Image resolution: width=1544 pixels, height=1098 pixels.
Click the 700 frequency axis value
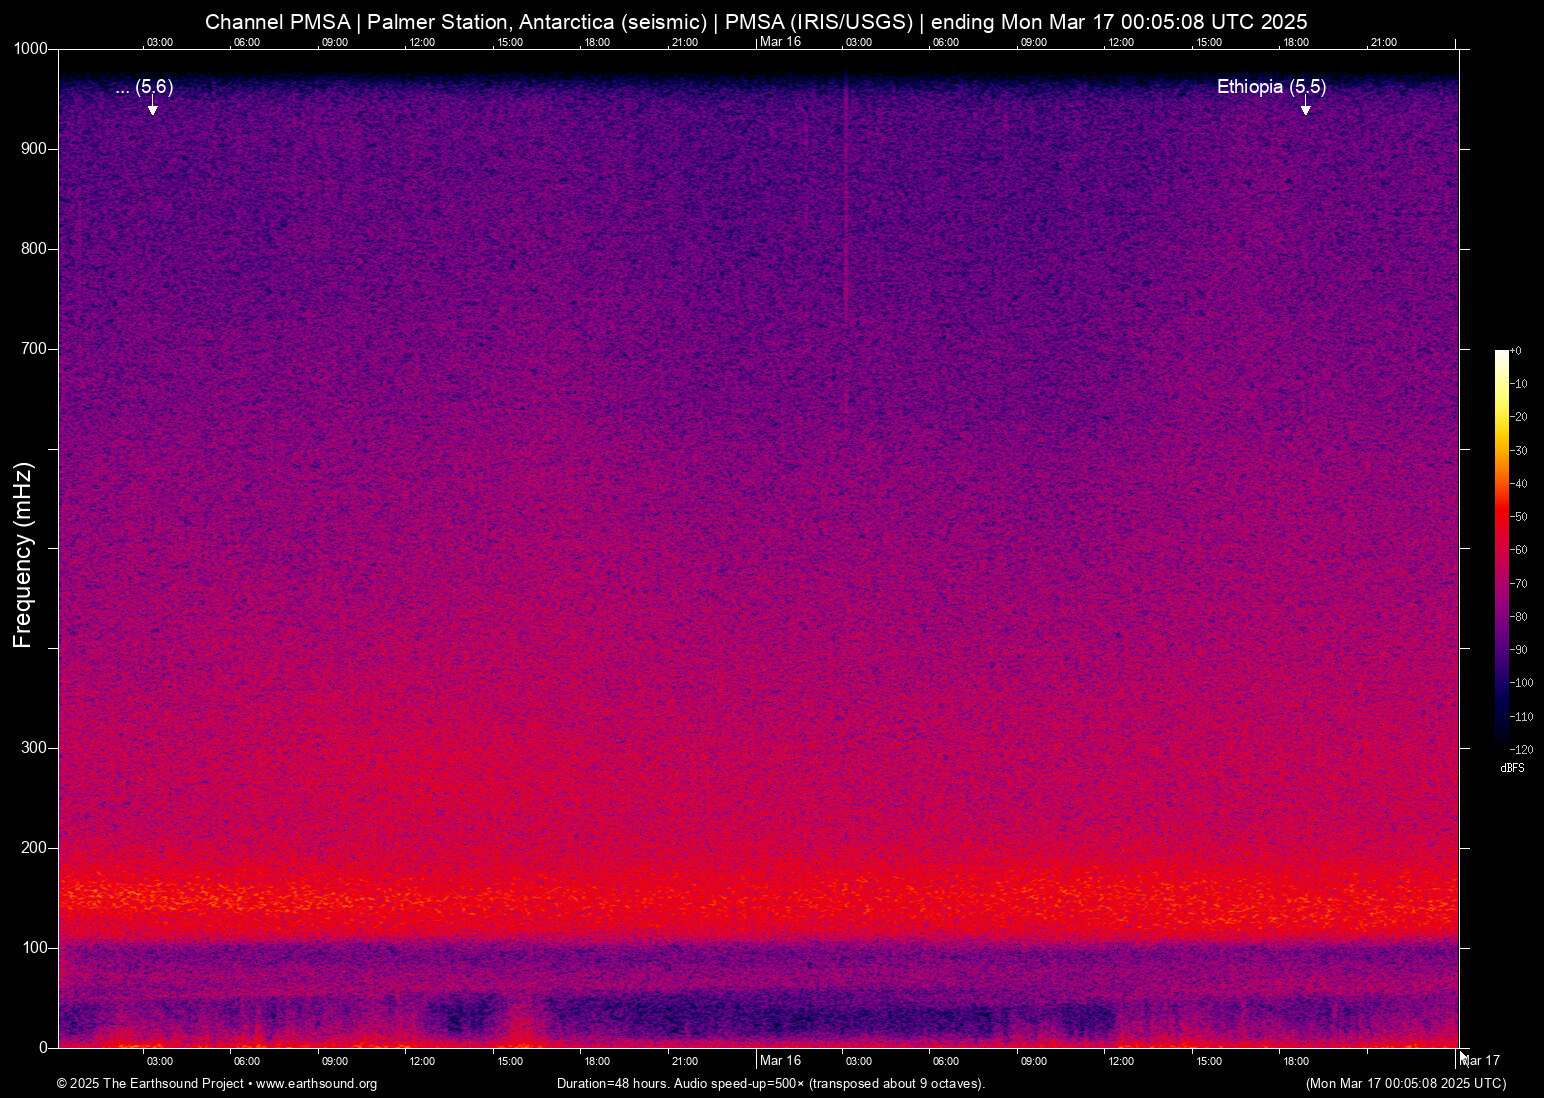pyautogui.click(x=35, y=349)
